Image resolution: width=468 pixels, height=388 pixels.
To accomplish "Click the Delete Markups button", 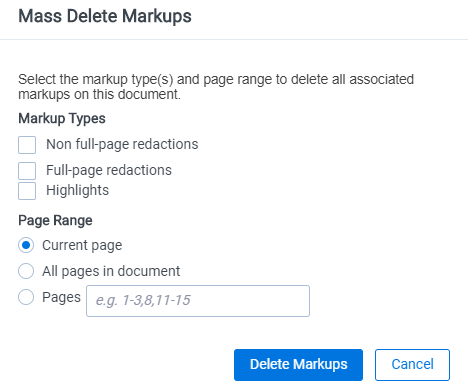I will point(298,365).
